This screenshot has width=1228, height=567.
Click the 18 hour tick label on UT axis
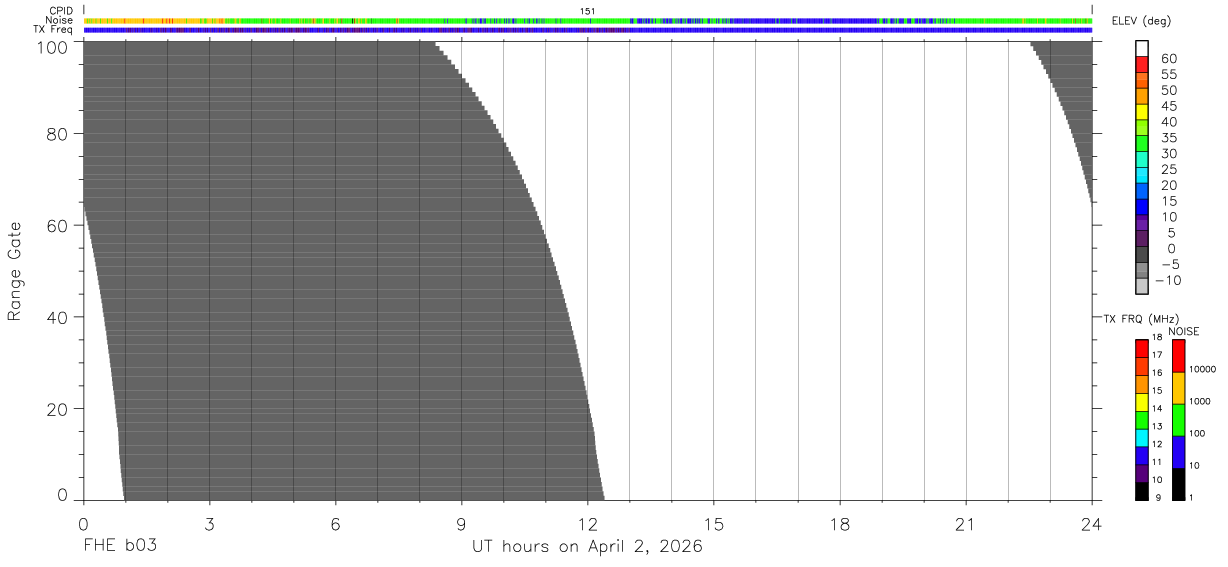840,524
